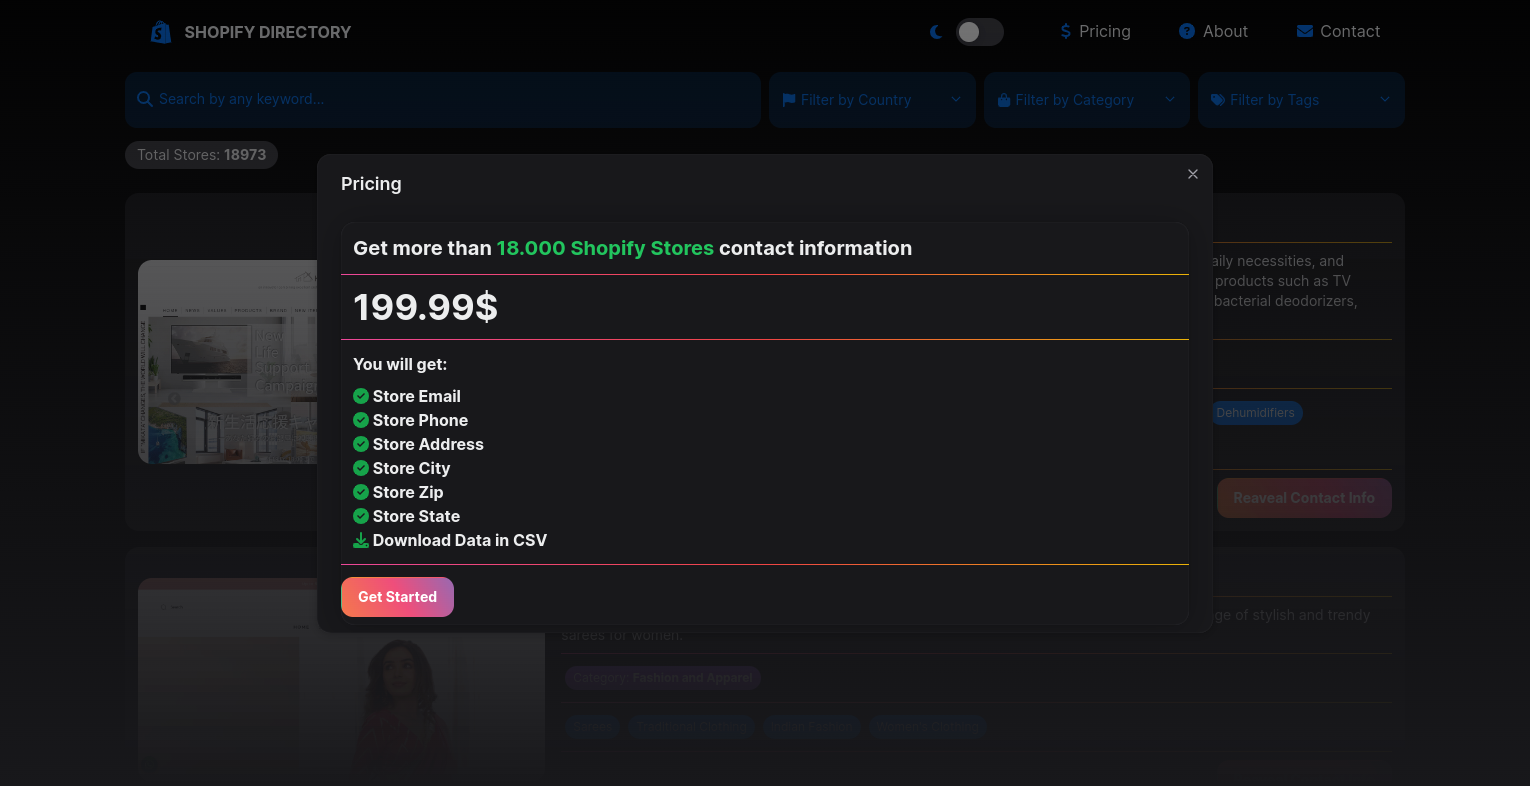Click the Get Started button
Viewport: 1530px width, 786px height.
point(397,597)
